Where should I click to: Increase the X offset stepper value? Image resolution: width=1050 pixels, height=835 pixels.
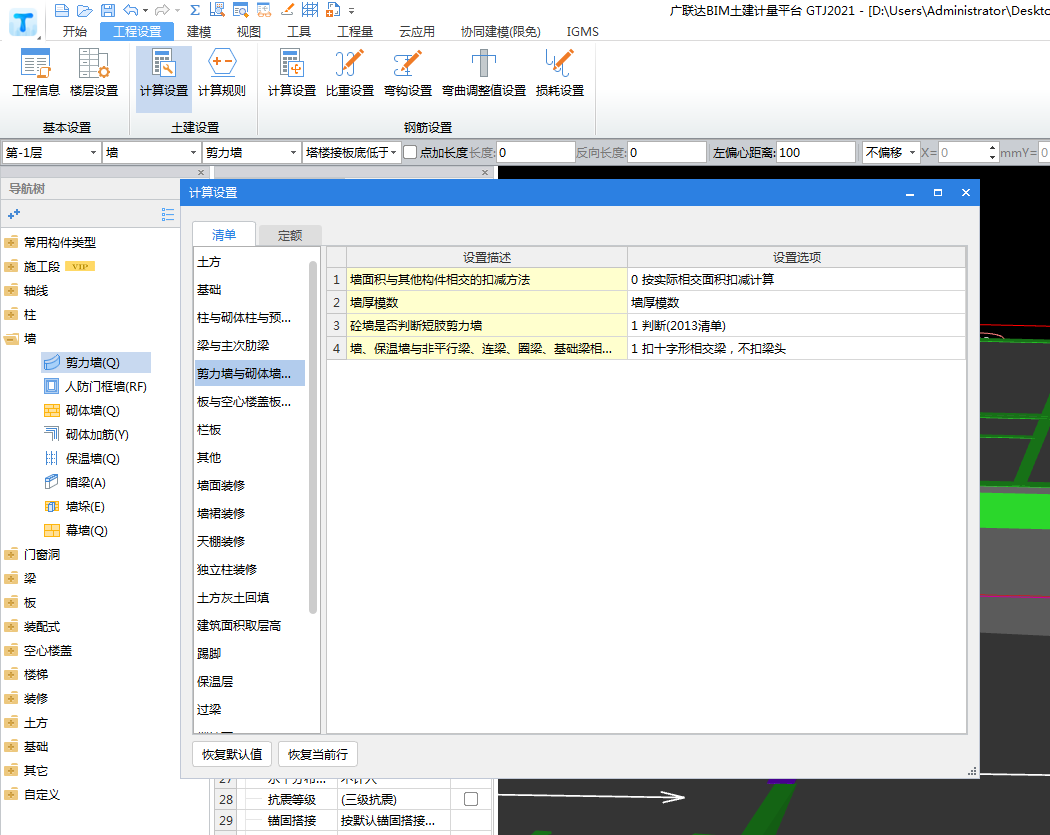pos(992,148)
